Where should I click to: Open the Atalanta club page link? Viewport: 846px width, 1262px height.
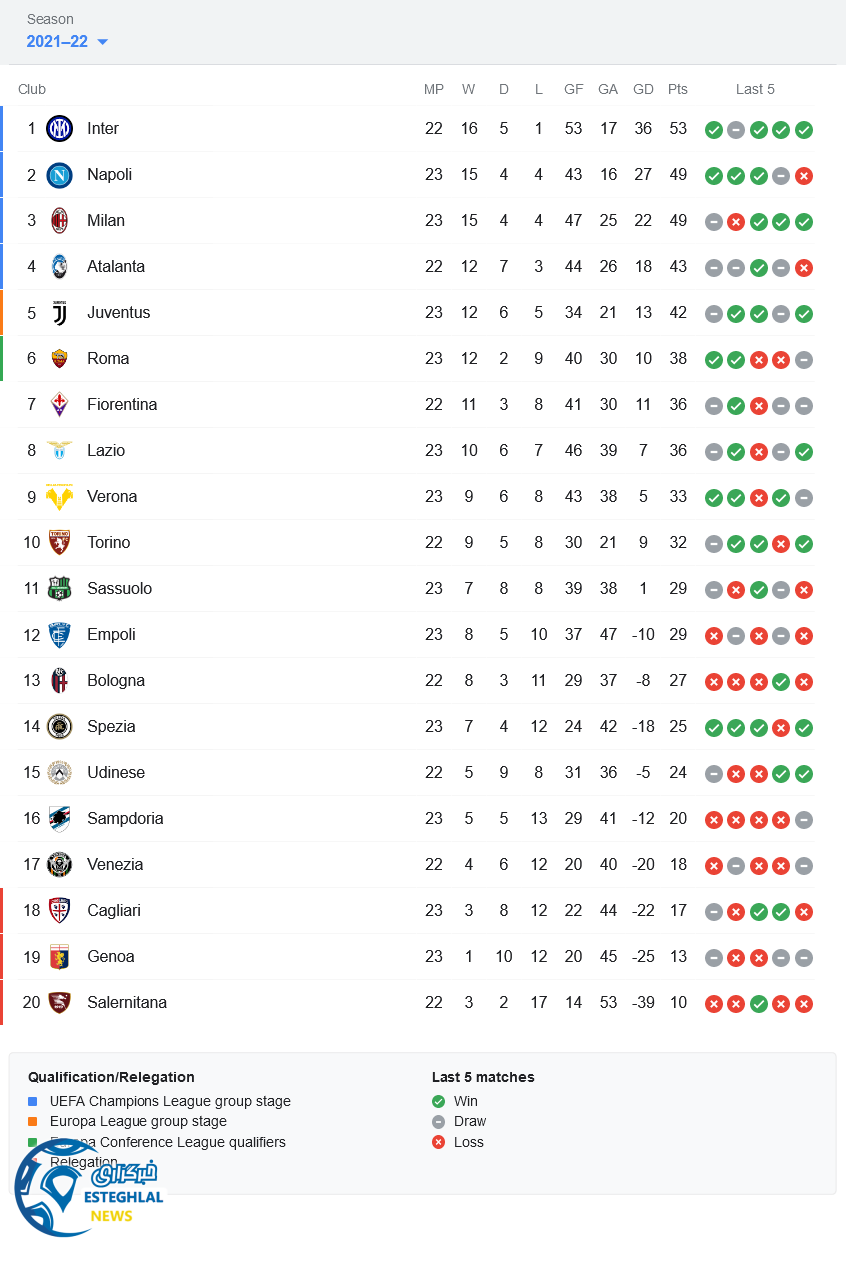[x=116, y=267]
